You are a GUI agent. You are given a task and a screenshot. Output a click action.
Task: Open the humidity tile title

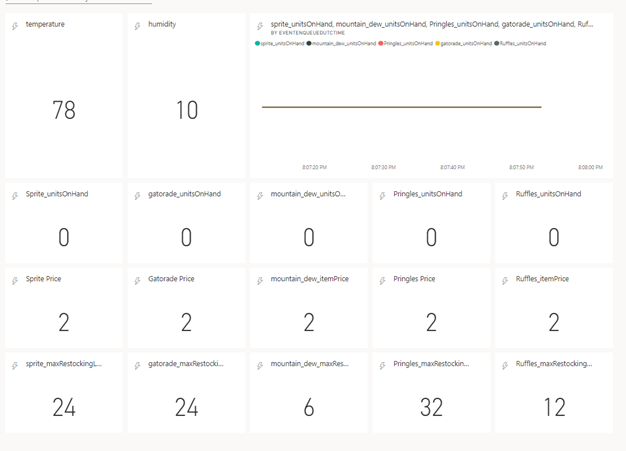click(162, 24)
